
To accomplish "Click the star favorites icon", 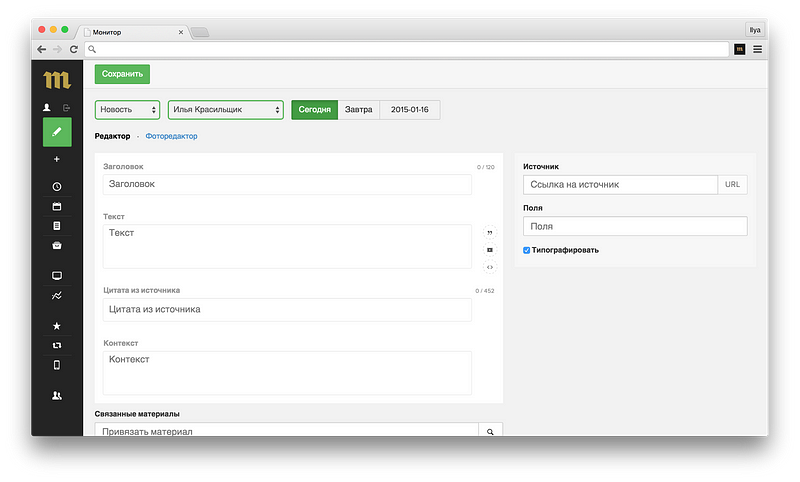I will pos(57,325).
